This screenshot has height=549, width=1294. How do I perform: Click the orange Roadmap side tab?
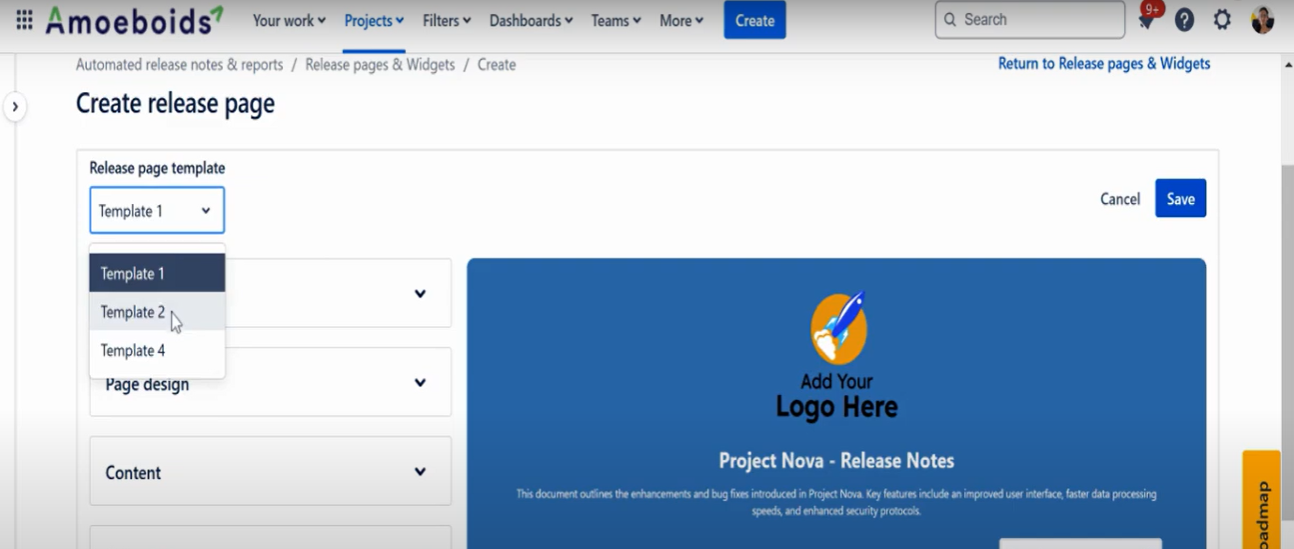[x=1262, y=500]
